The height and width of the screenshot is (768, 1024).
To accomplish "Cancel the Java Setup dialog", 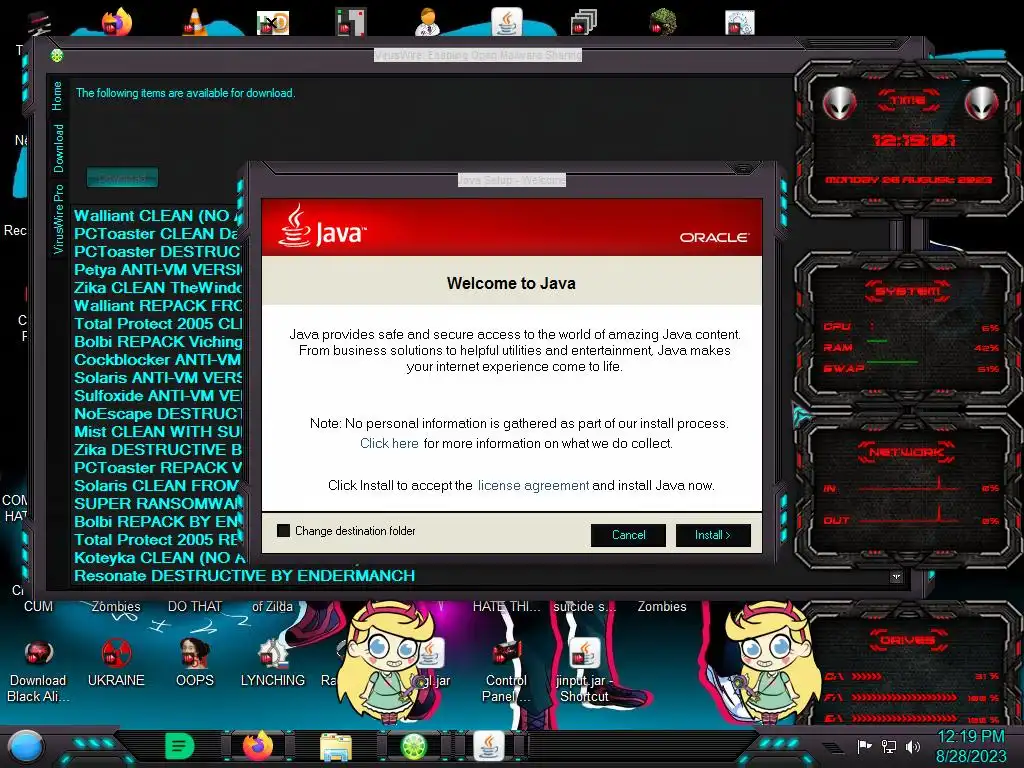I will tap(628, 535).
